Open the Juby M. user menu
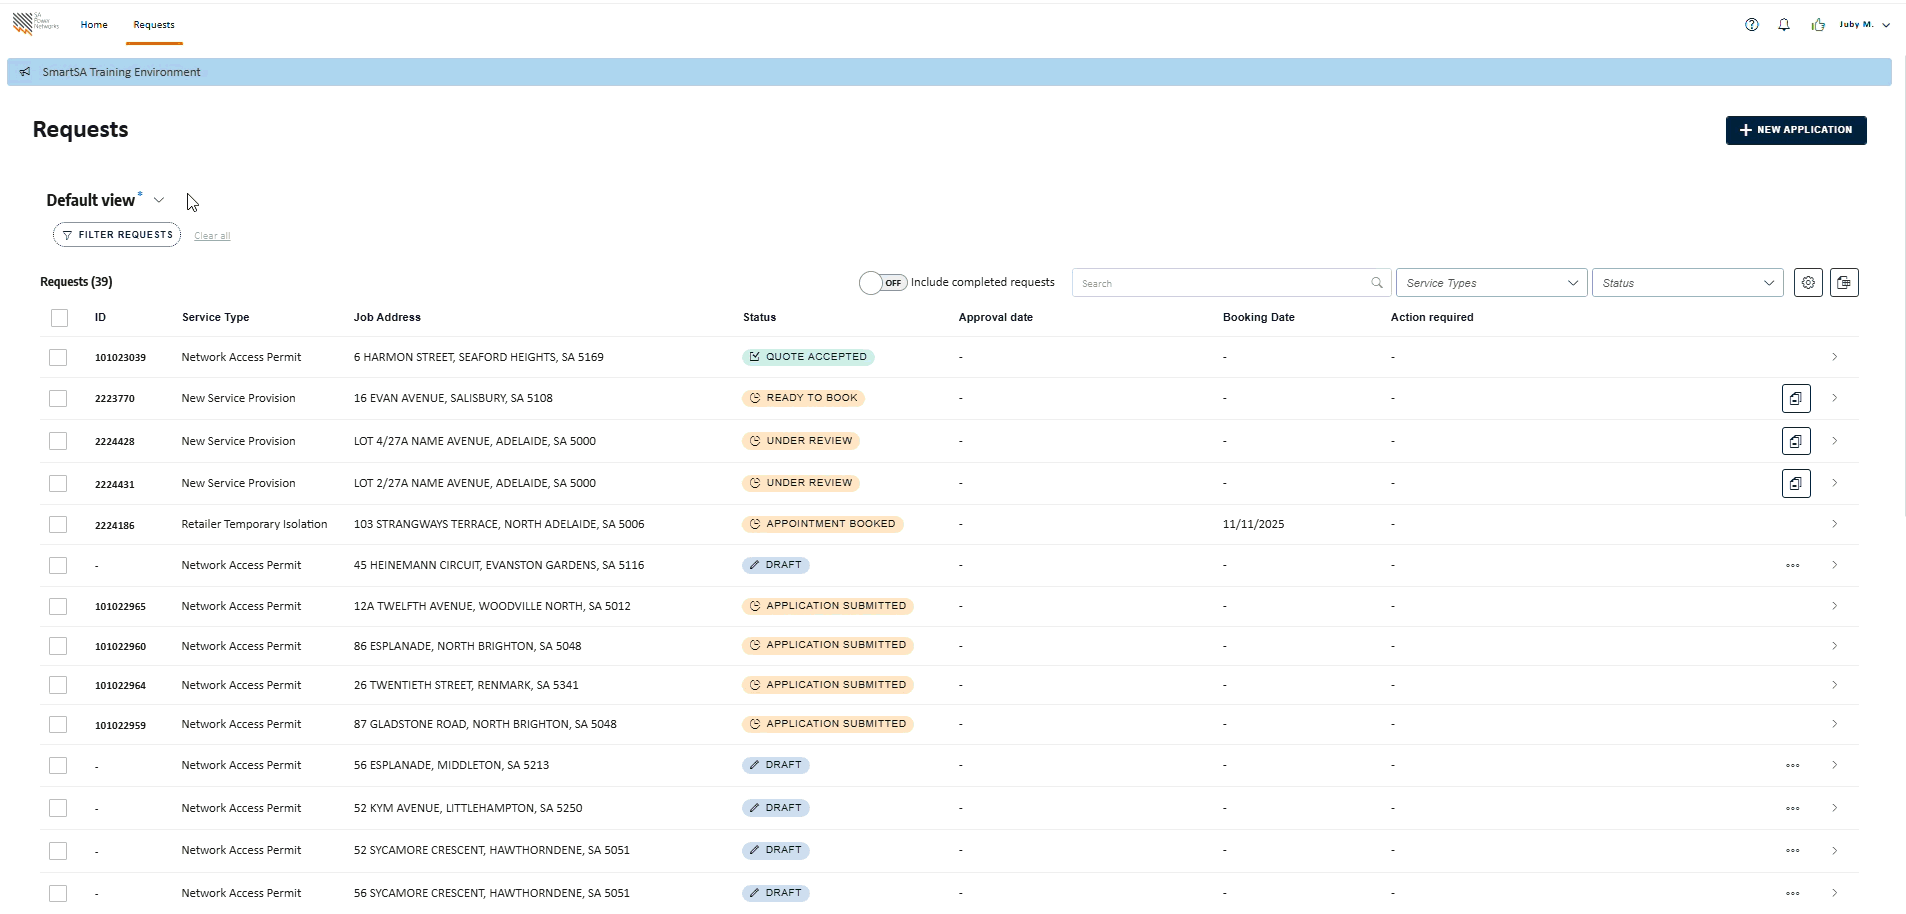1906x914 pixels. coord(1864,25)
